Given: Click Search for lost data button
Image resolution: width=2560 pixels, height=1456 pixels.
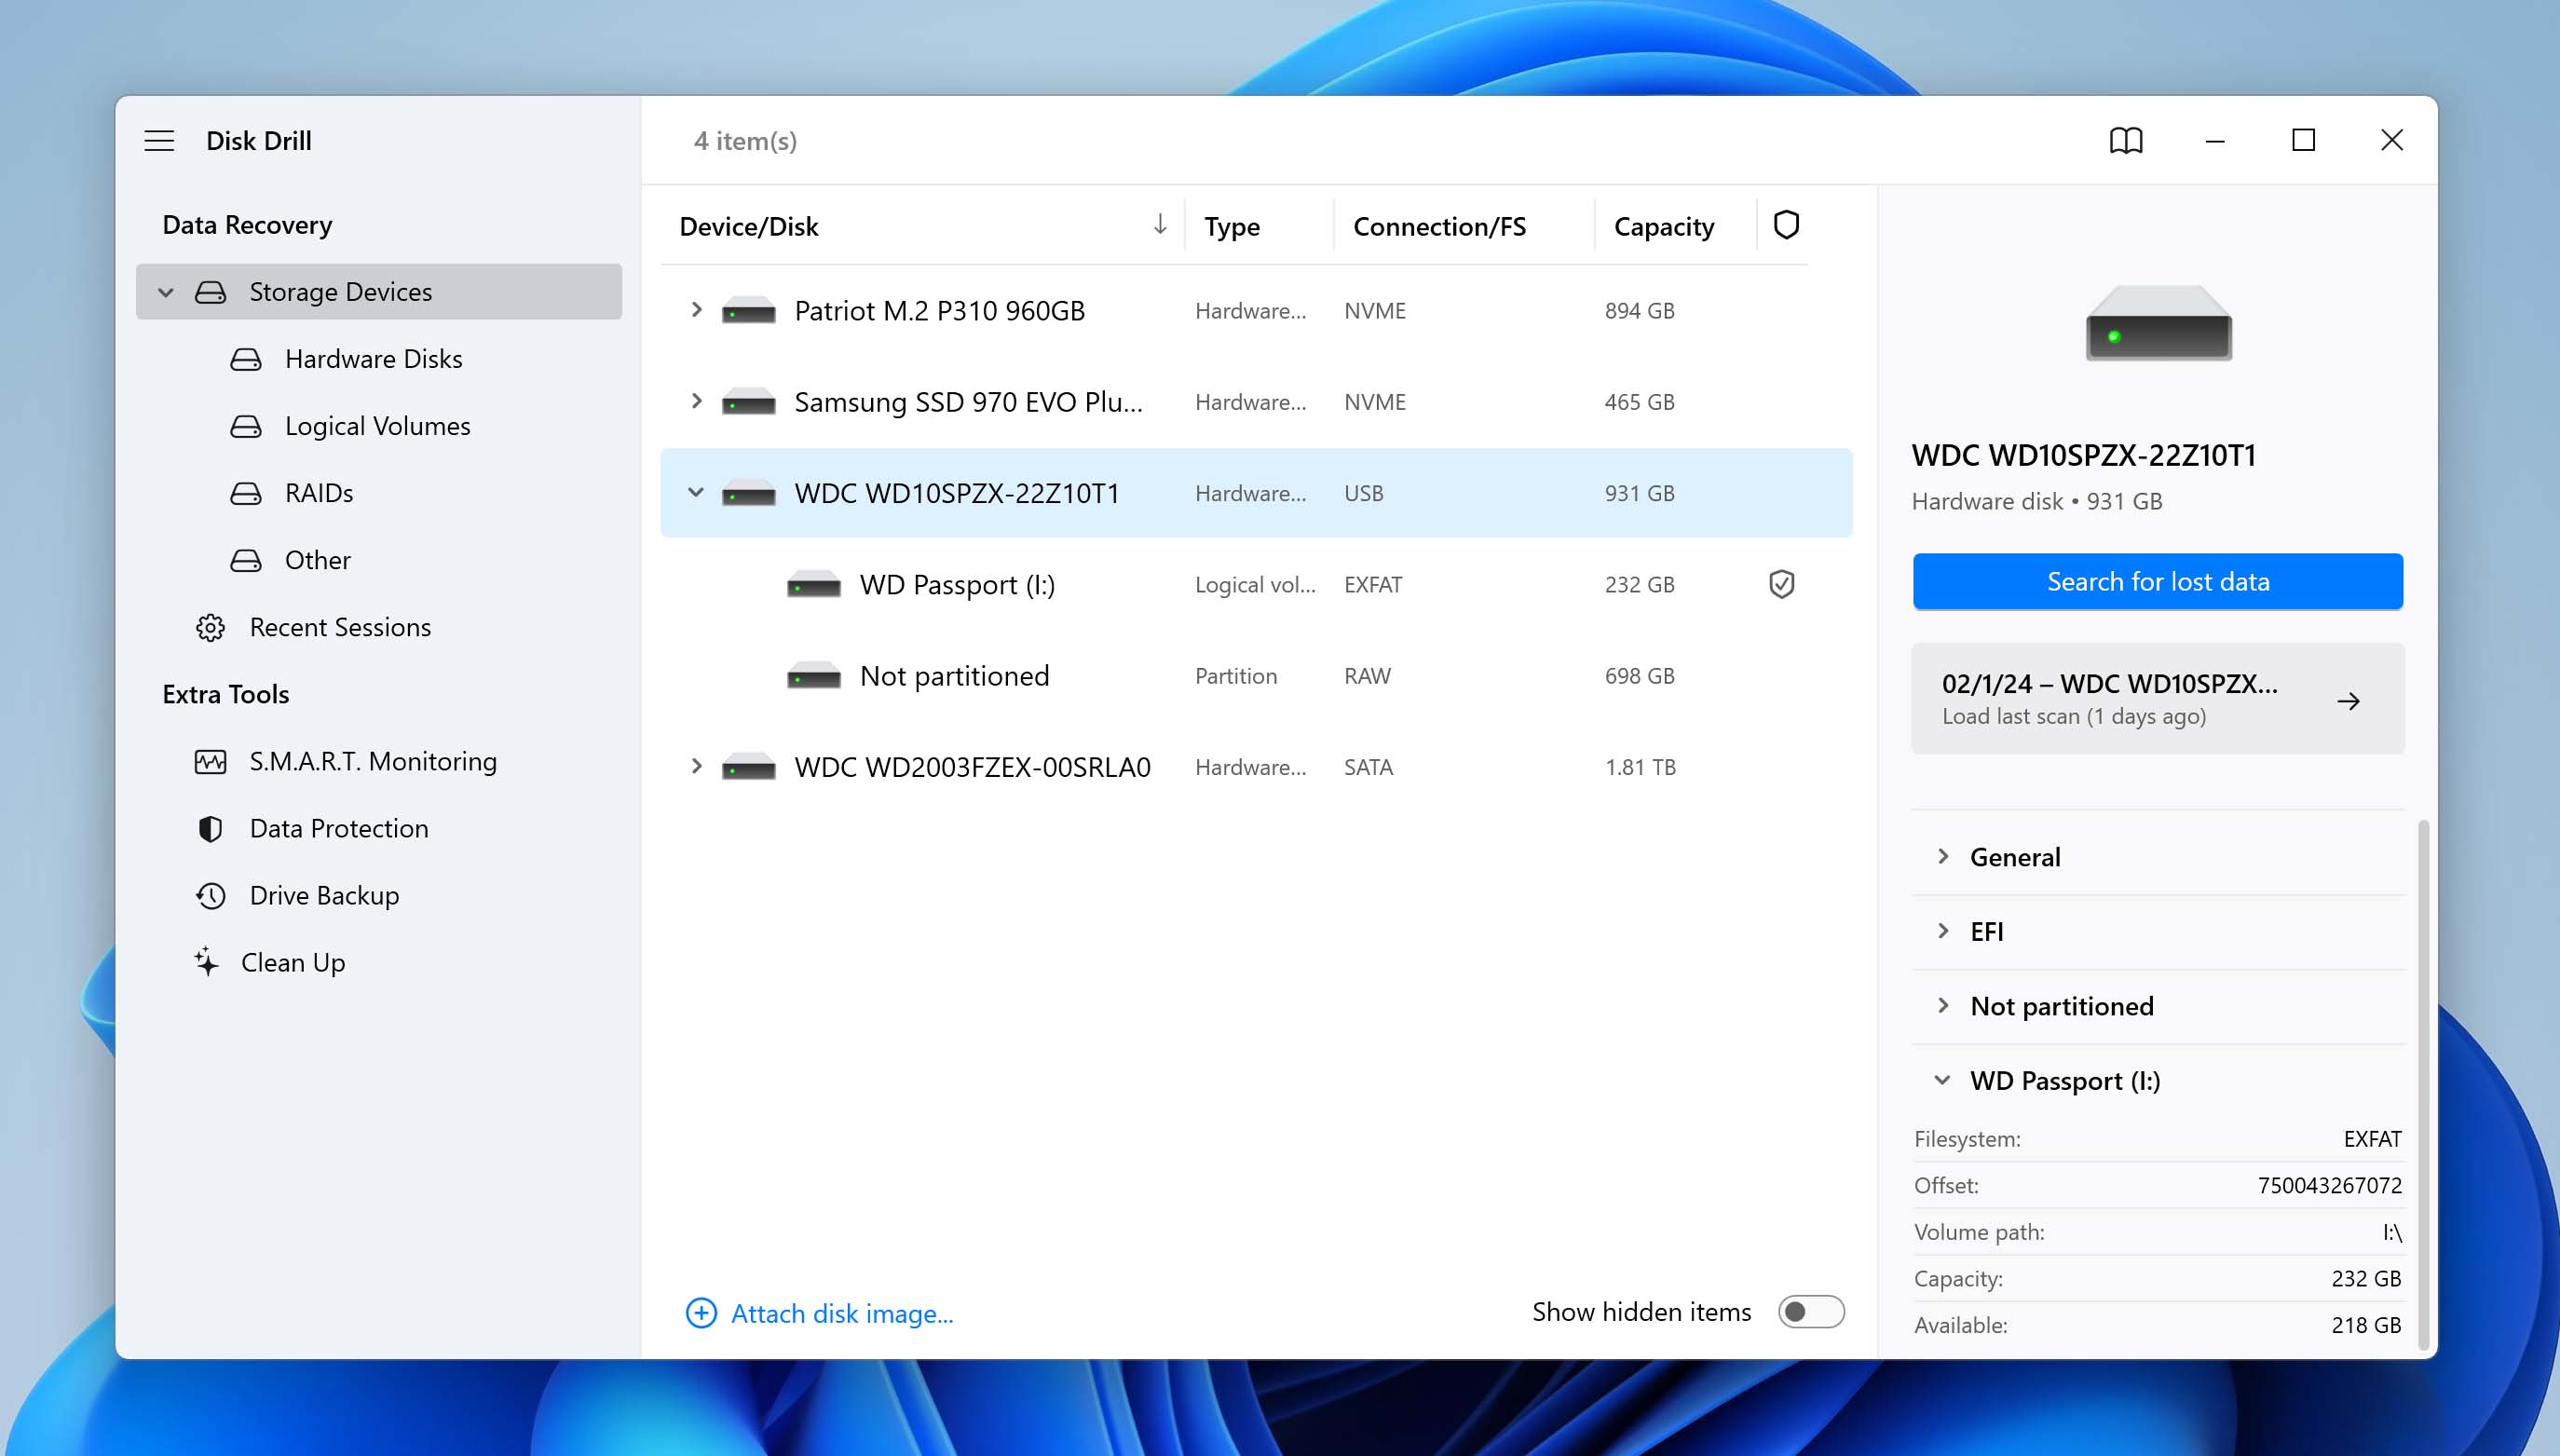Looking at the screenshot, I should (x=2158, y=580).
